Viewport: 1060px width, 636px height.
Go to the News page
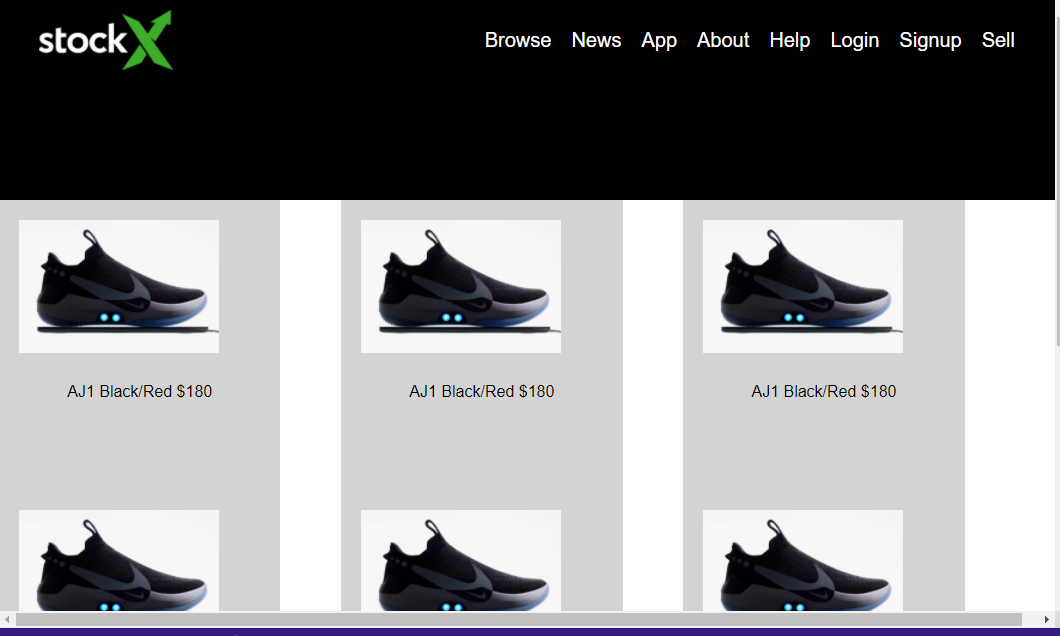click(x=596, y=40)
